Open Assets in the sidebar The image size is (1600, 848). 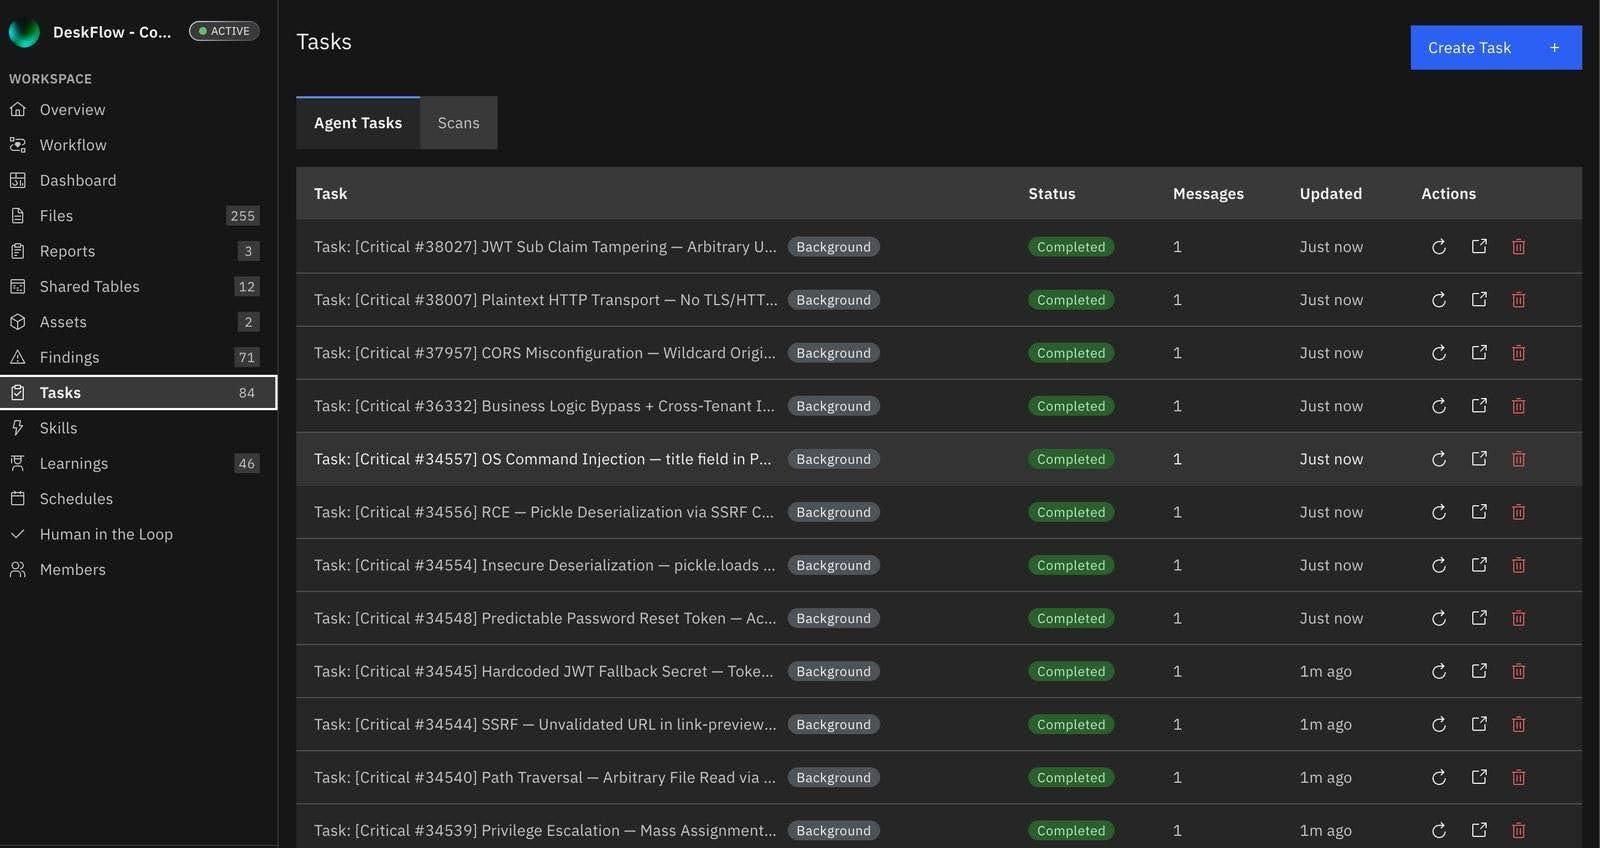(138, 322)
